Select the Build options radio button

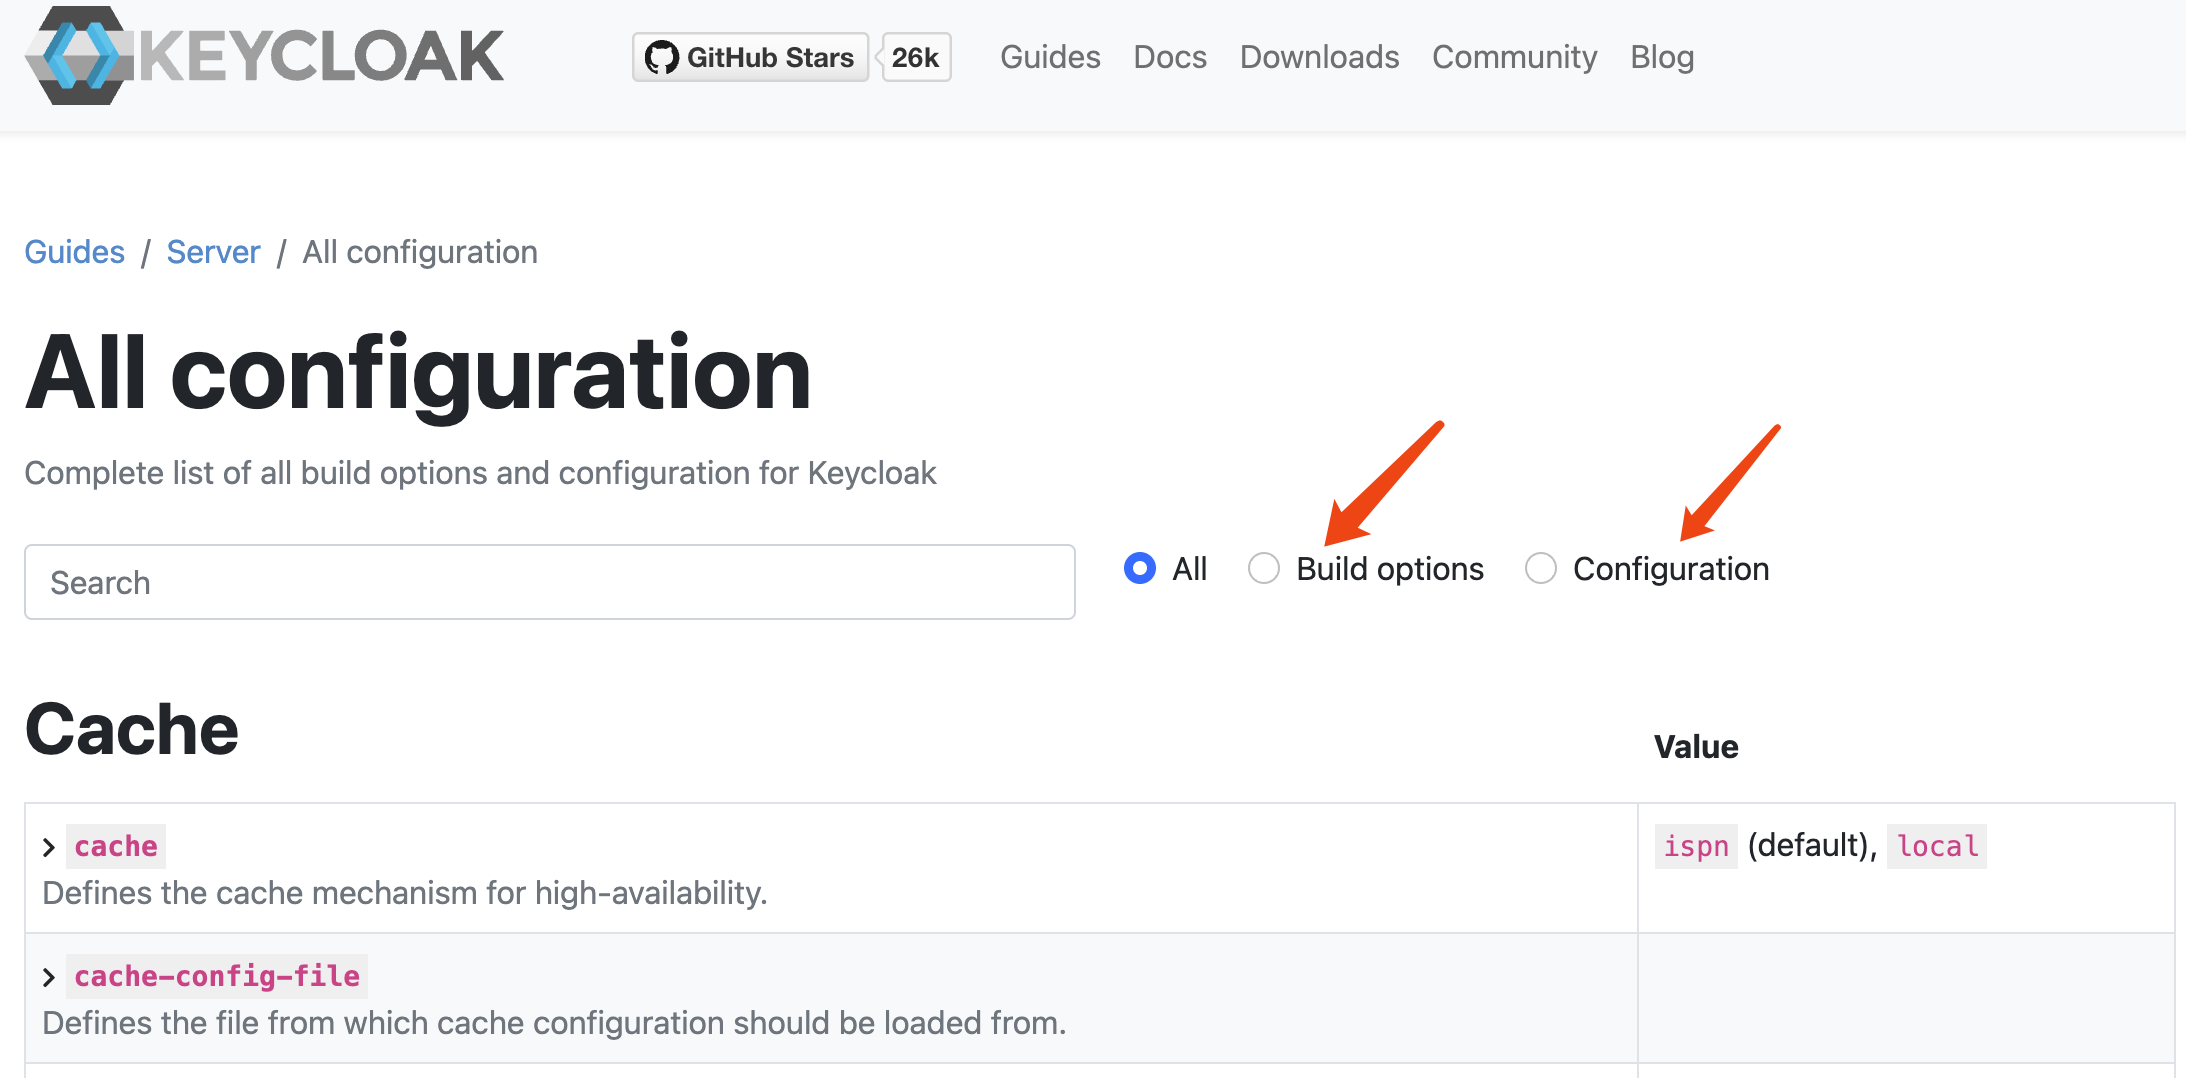[1264, 568]
